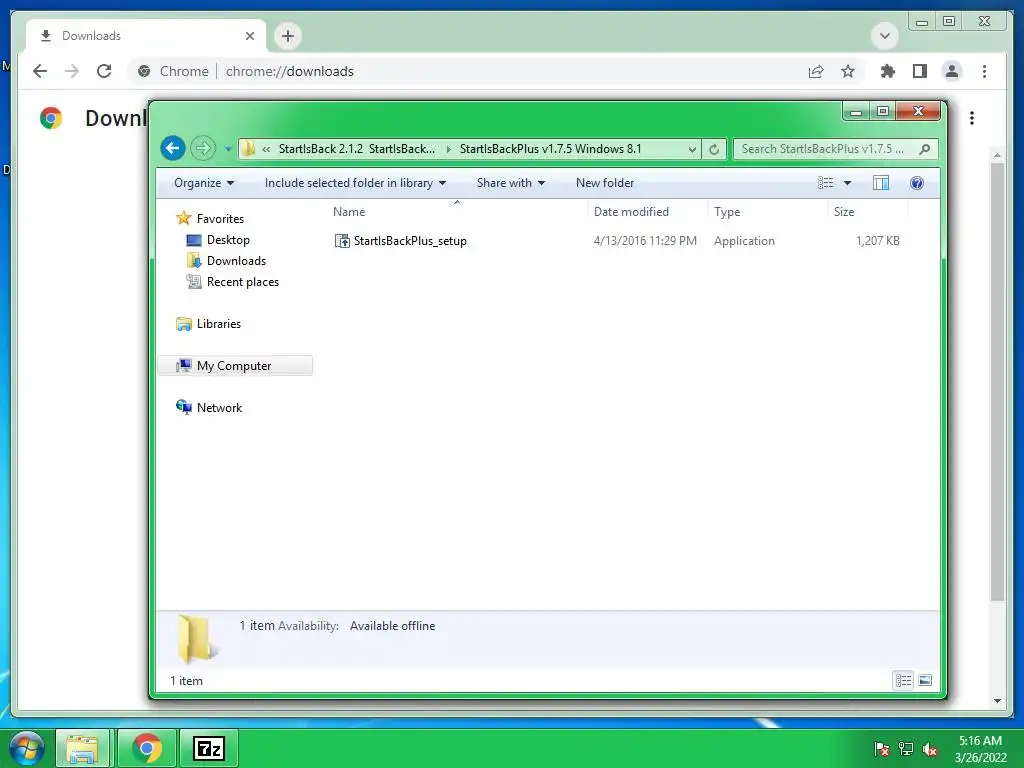Viewport: 1024px width, 768px height.
Task: Open 7-Zip from the taskbar
Action: [x=208, y=748]
